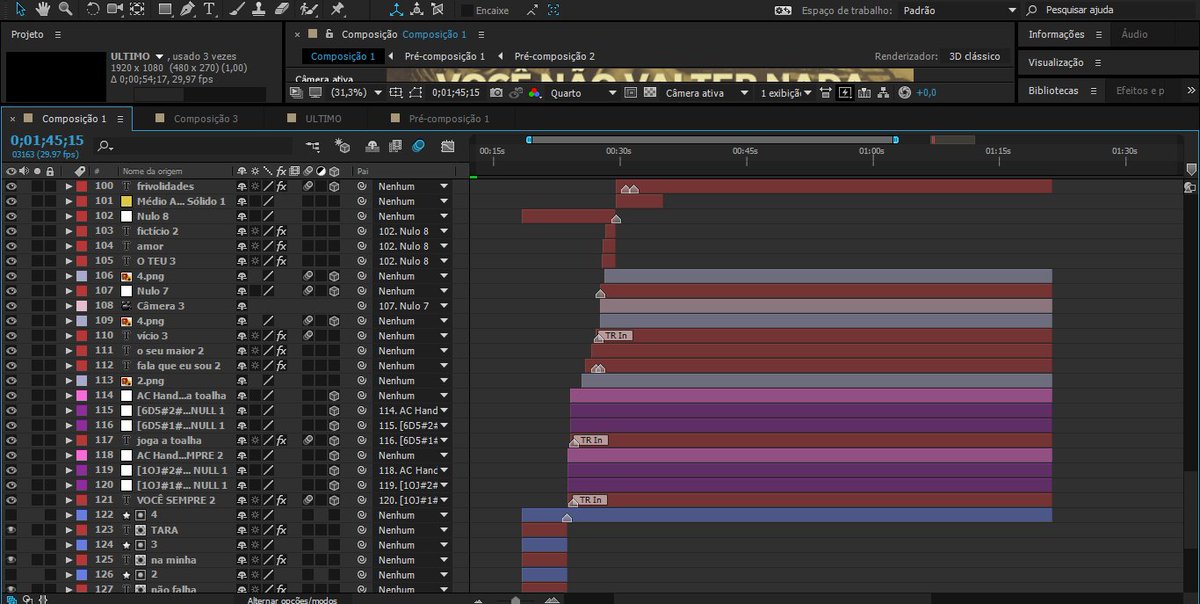Image resolution: width=1200 pixels, height=604 pixels.
Task: Select the Pan Behind anchor point tool
Action: [137, 9]
